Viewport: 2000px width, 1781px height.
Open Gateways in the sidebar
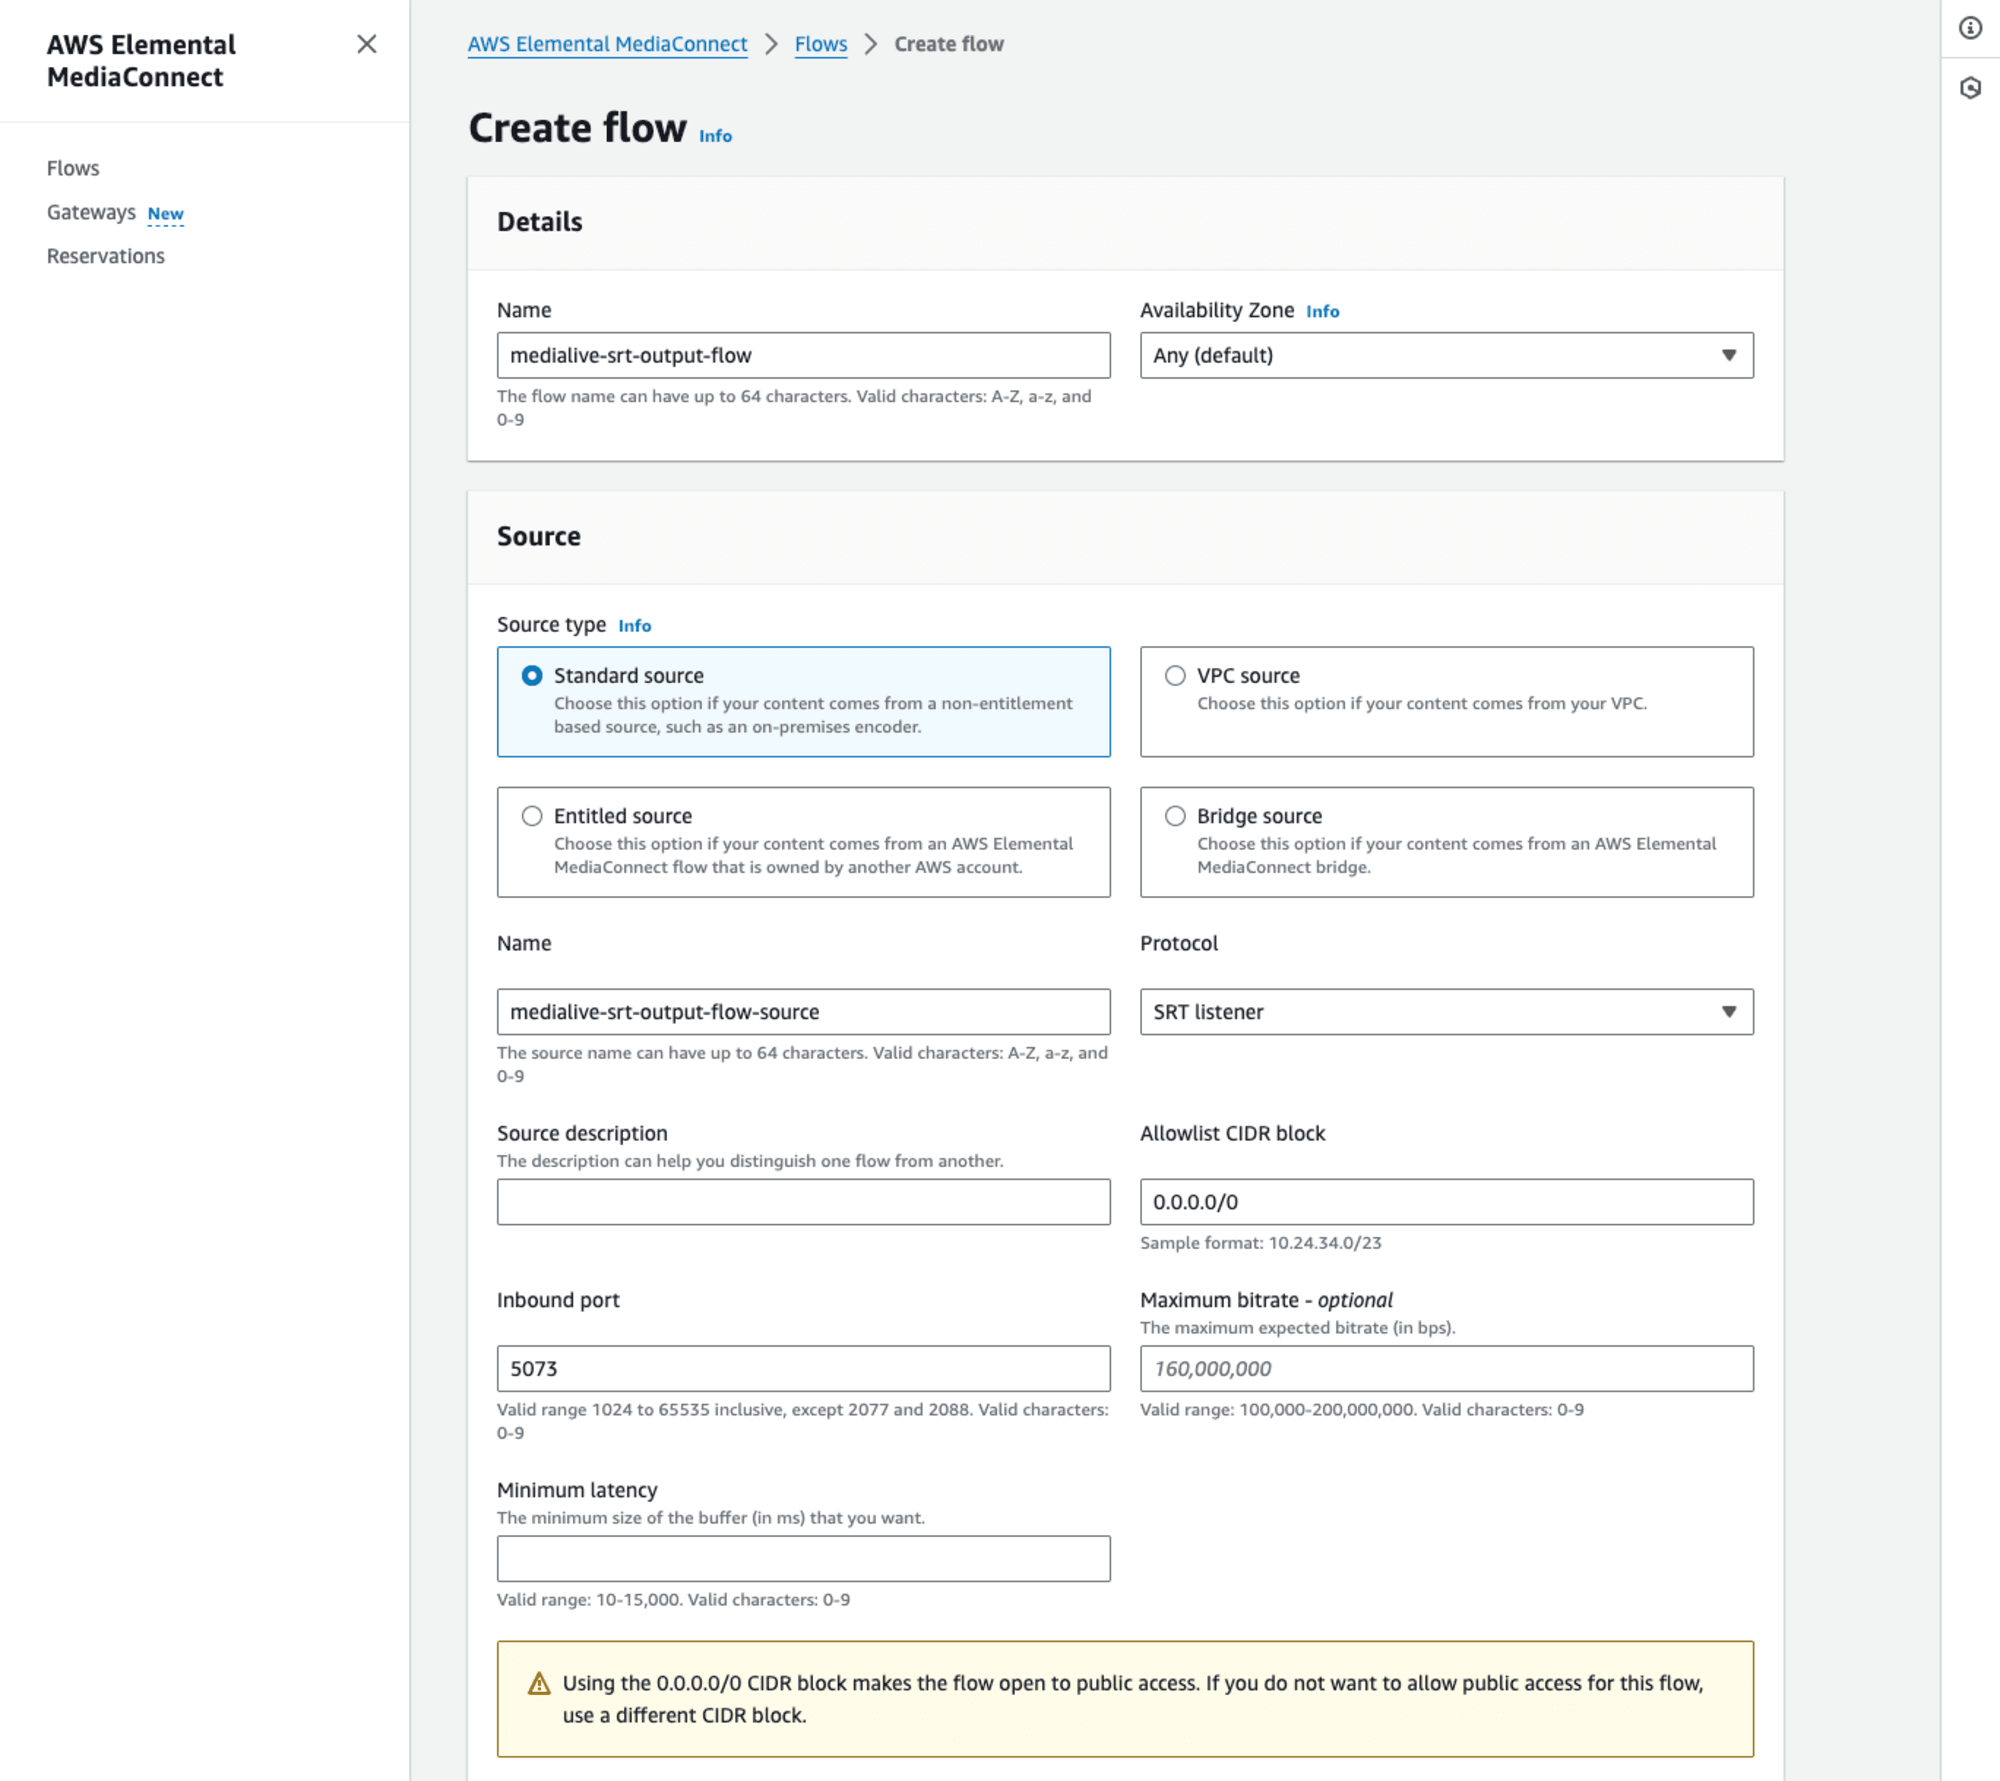point(91,212)
